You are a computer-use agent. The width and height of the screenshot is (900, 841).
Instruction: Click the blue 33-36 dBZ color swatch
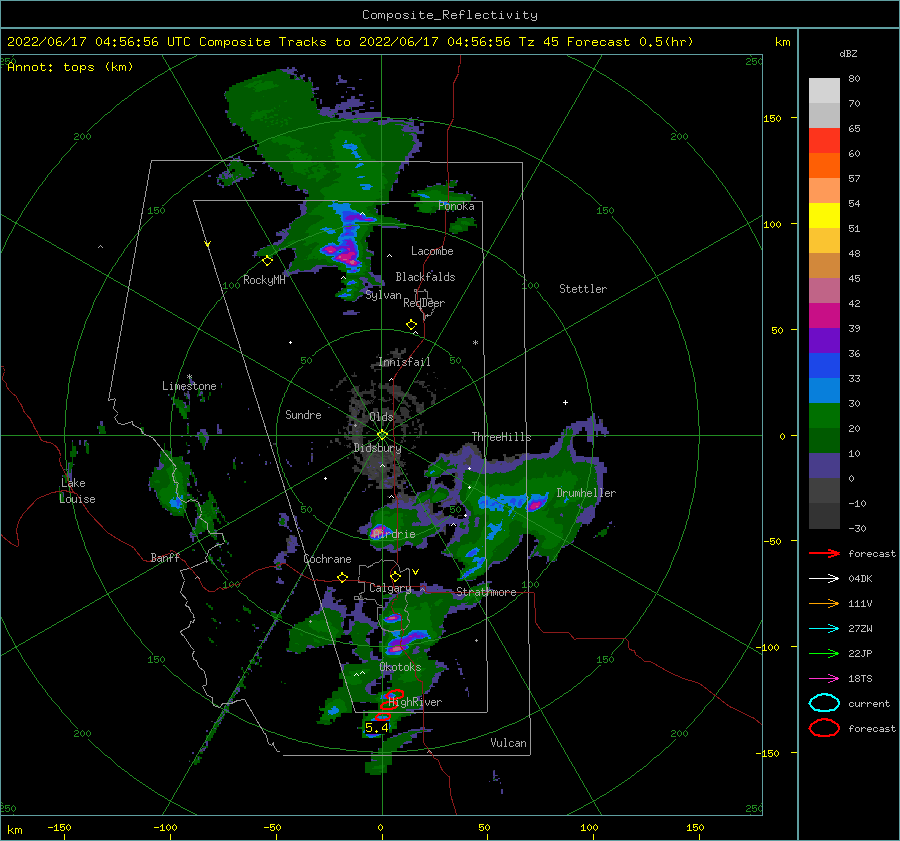824,366
